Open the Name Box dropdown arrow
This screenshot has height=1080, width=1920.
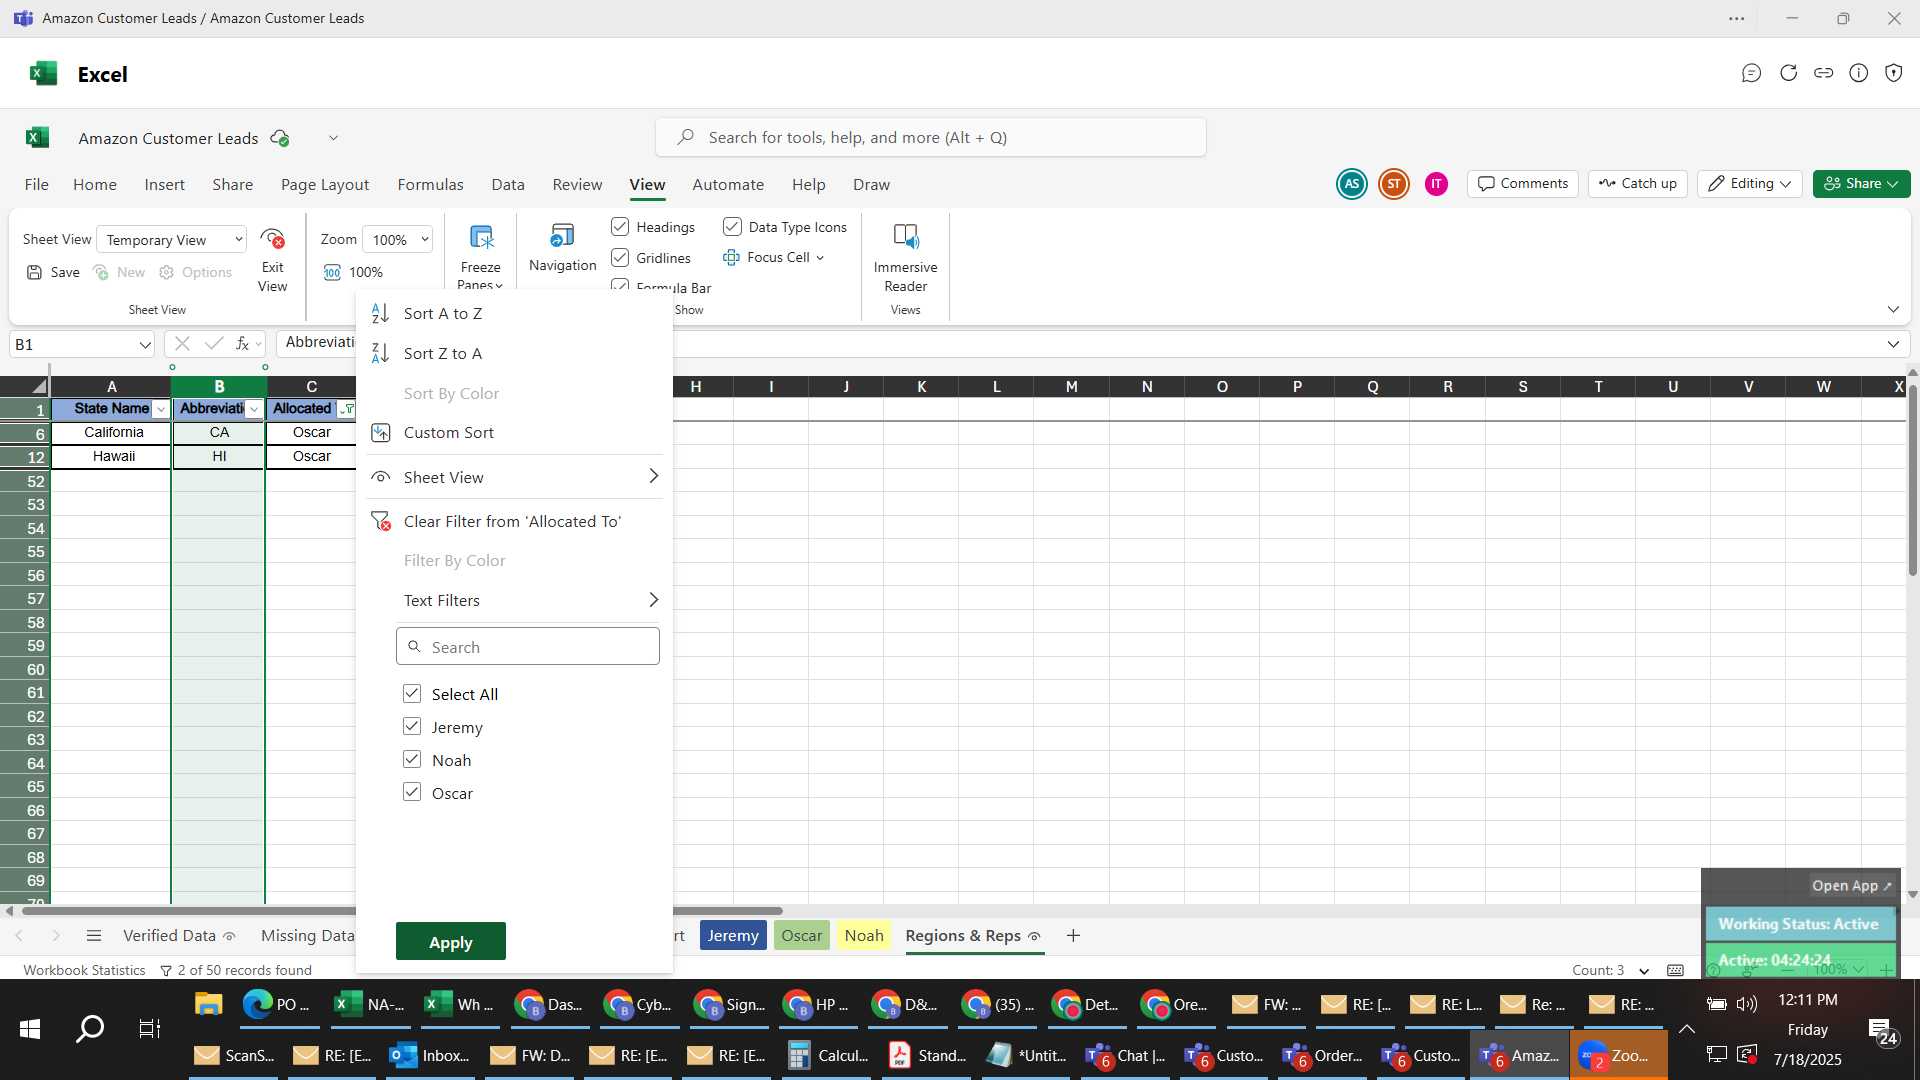145,344
